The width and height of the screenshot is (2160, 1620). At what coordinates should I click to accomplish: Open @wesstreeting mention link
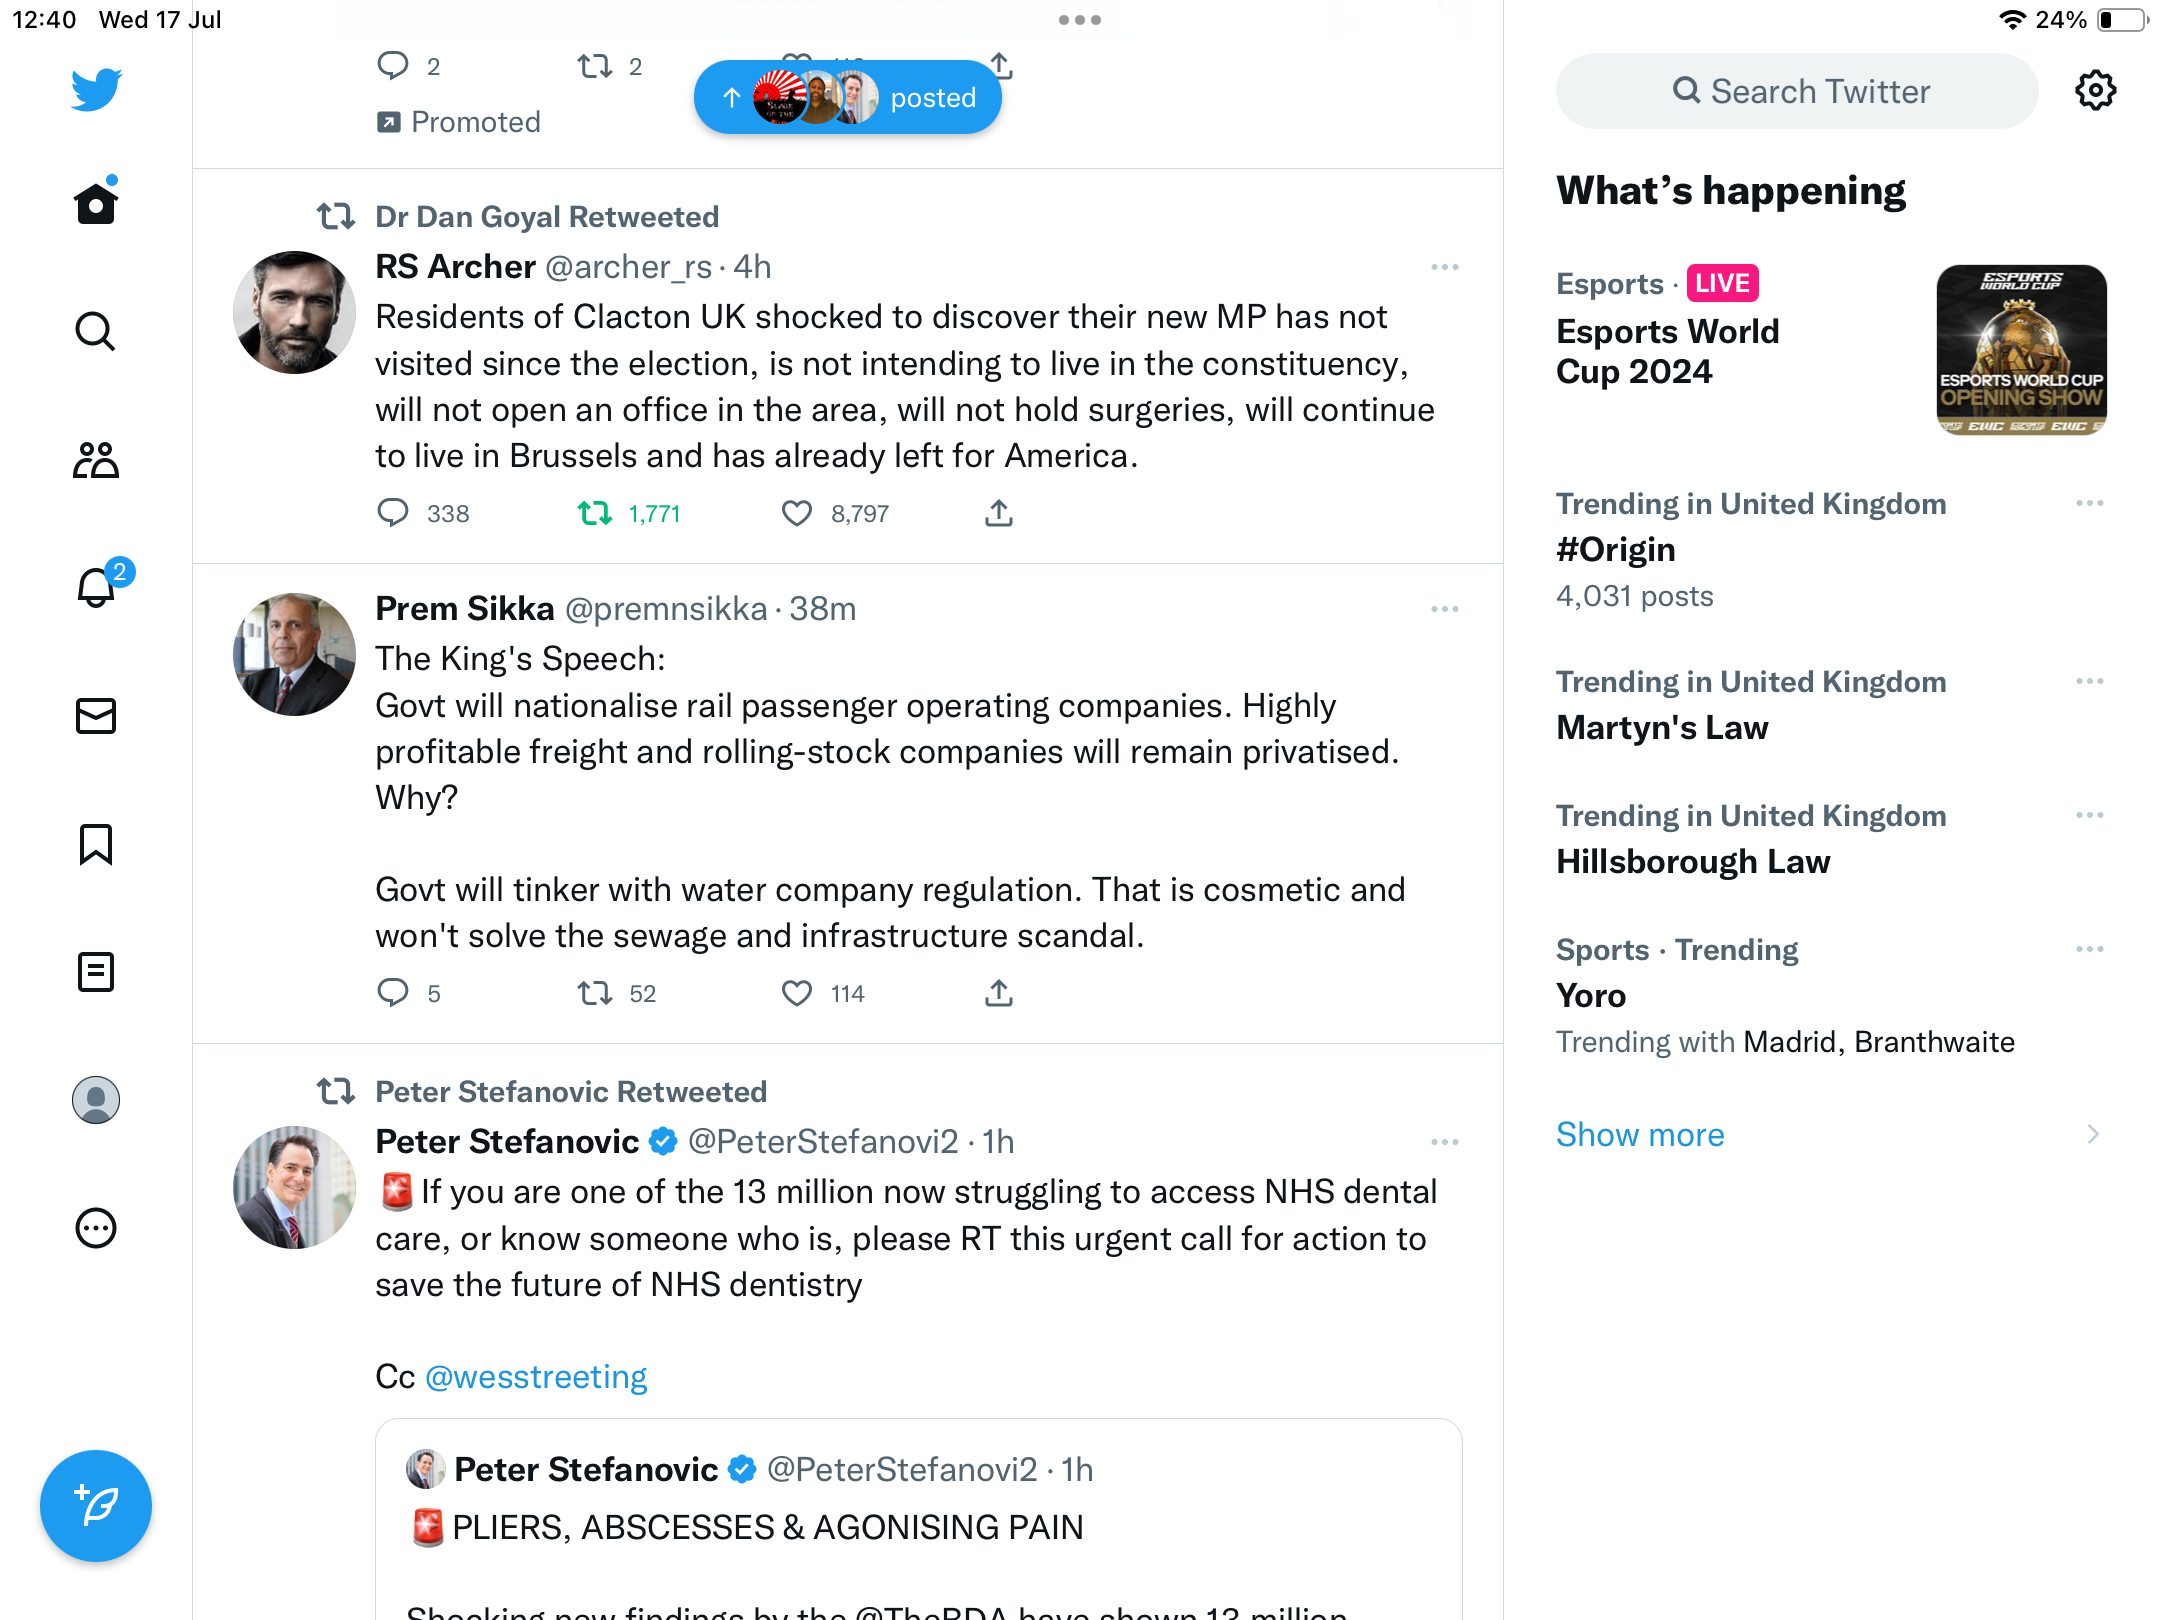coord(536,1377)
